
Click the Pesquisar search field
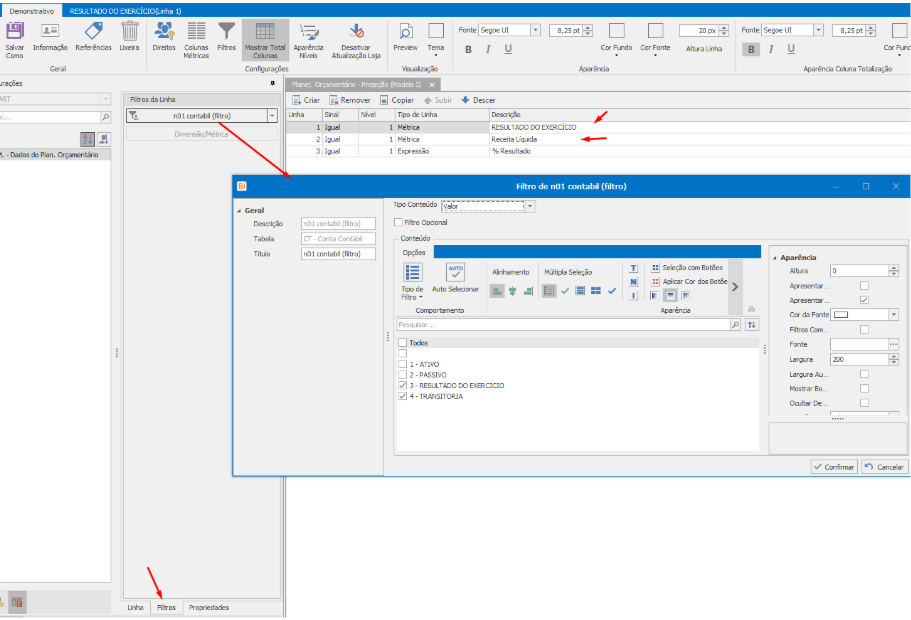[562, 325]
